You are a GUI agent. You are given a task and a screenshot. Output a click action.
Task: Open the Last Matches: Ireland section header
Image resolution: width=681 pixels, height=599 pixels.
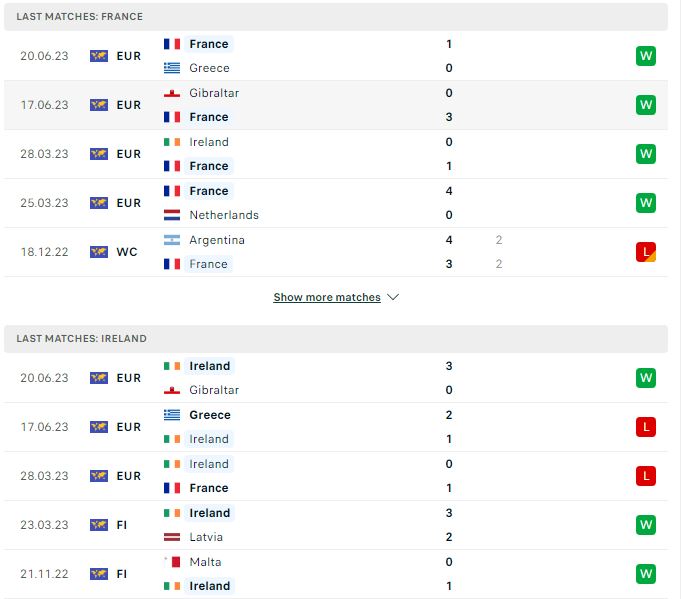[336, 338]
